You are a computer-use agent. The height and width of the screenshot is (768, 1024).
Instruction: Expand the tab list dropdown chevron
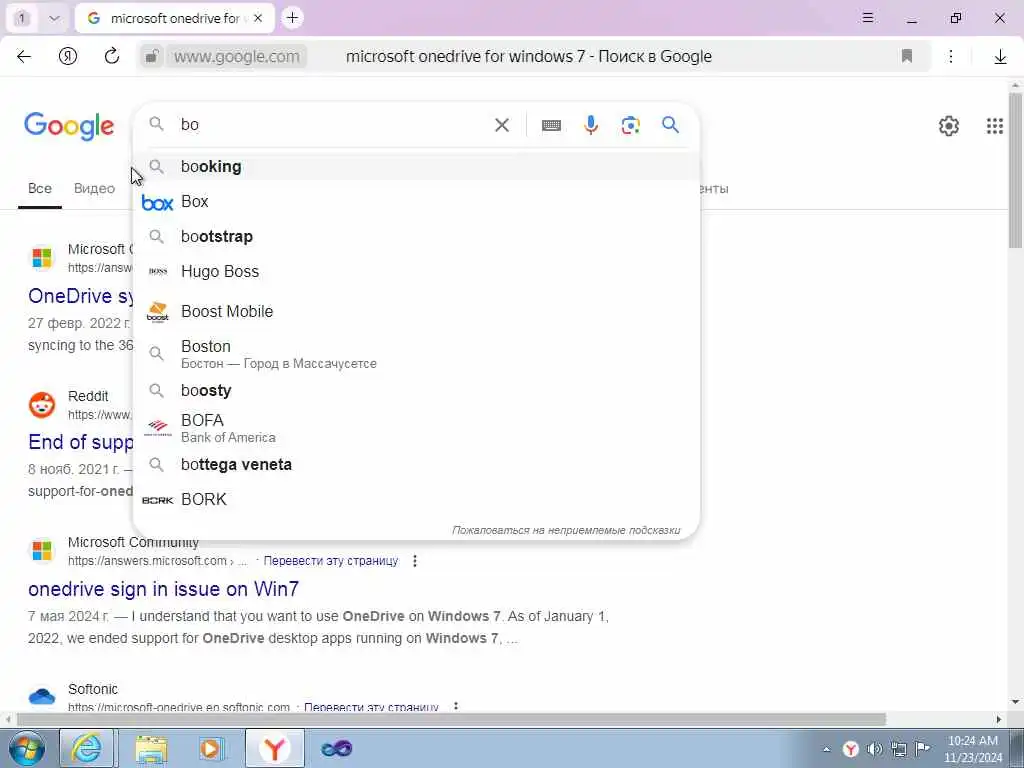coord(54,18)
